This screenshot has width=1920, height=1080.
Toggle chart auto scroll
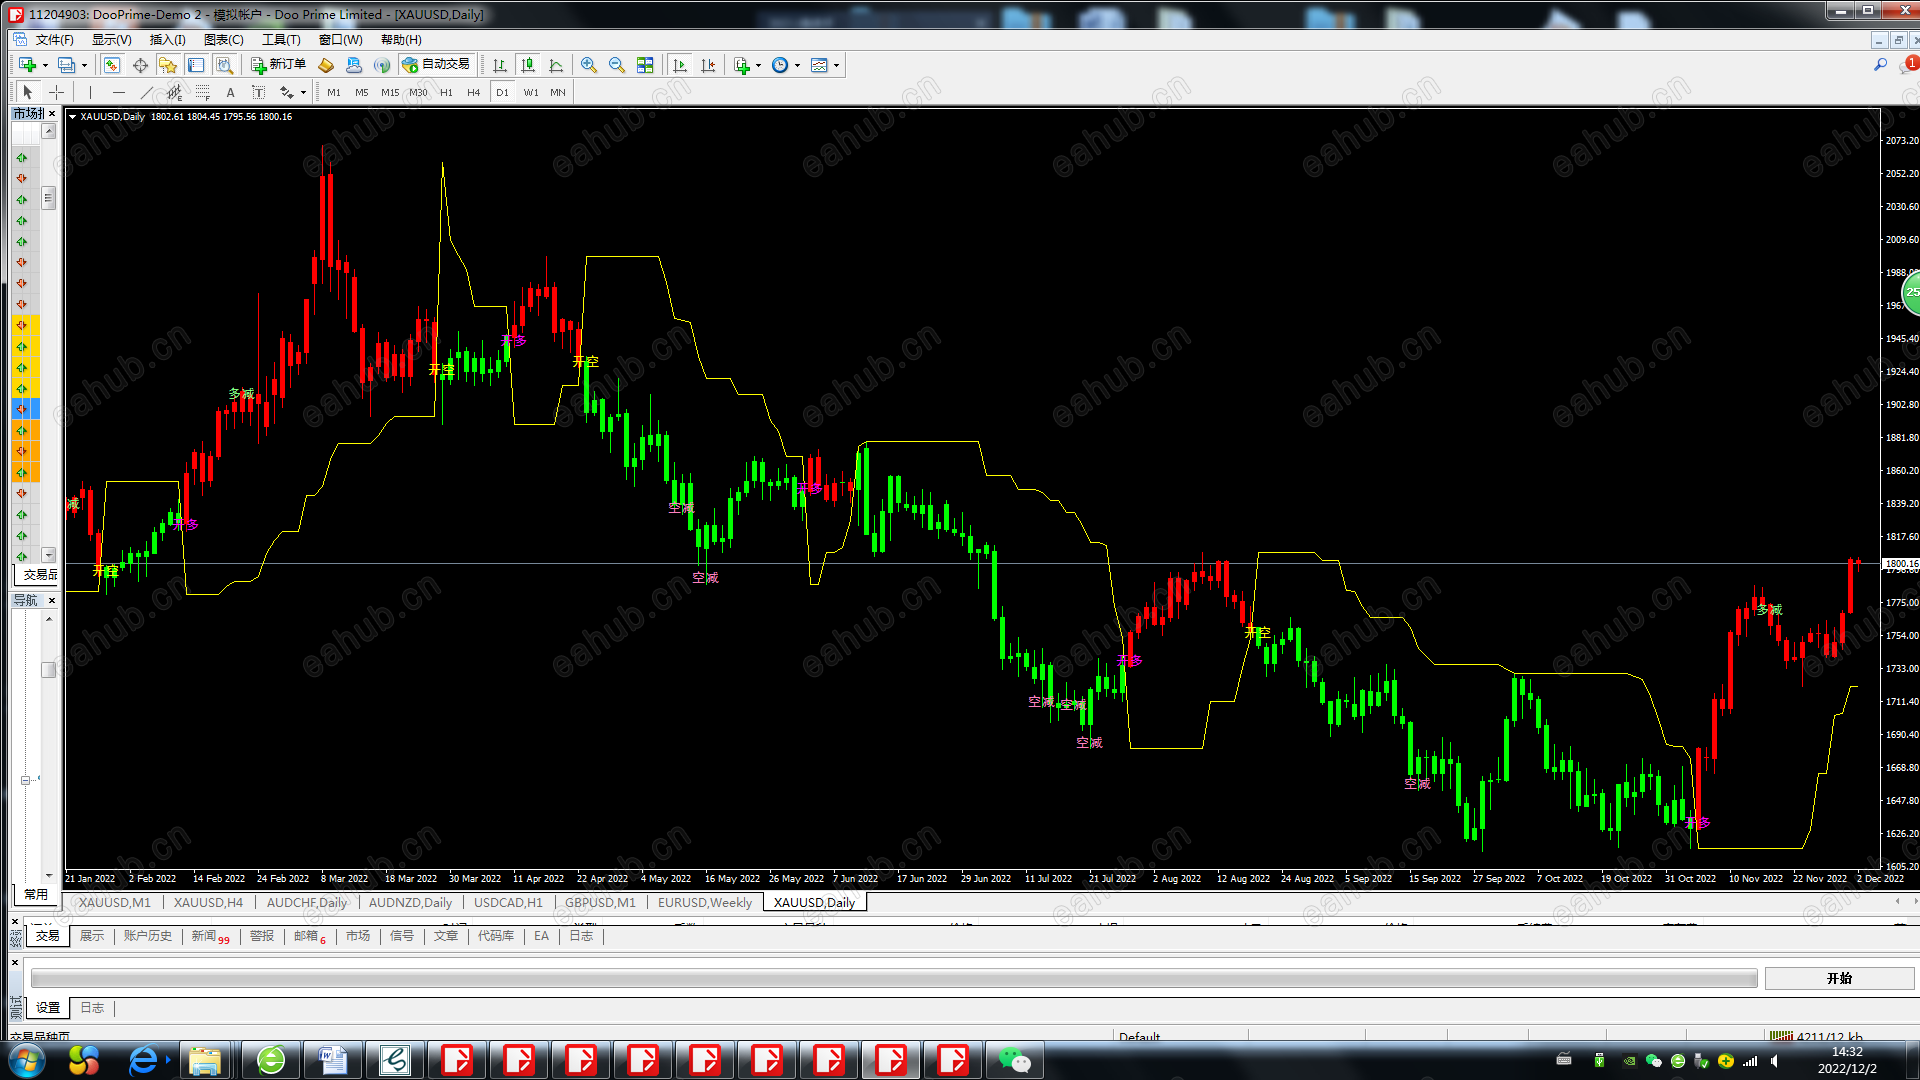coord(680,65)
